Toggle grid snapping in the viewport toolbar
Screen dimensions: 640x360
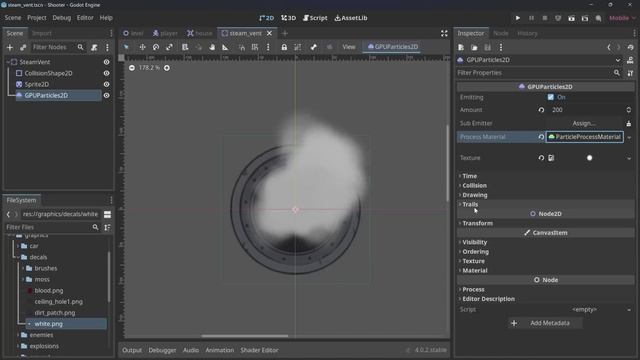255,47
